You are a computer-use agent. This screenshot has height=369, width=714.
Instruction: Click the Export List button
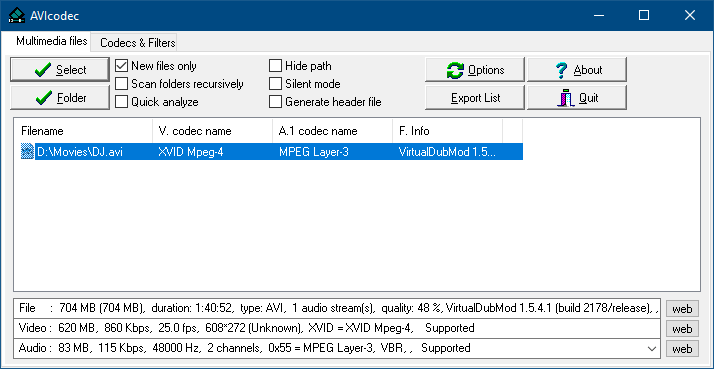474,97
